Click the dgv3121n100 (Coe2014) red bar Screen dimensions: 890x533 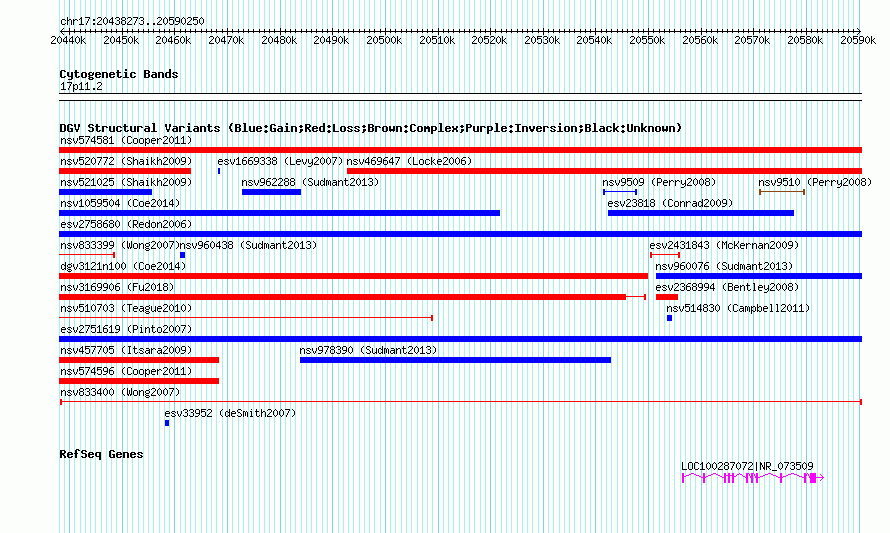pos(354,276)
